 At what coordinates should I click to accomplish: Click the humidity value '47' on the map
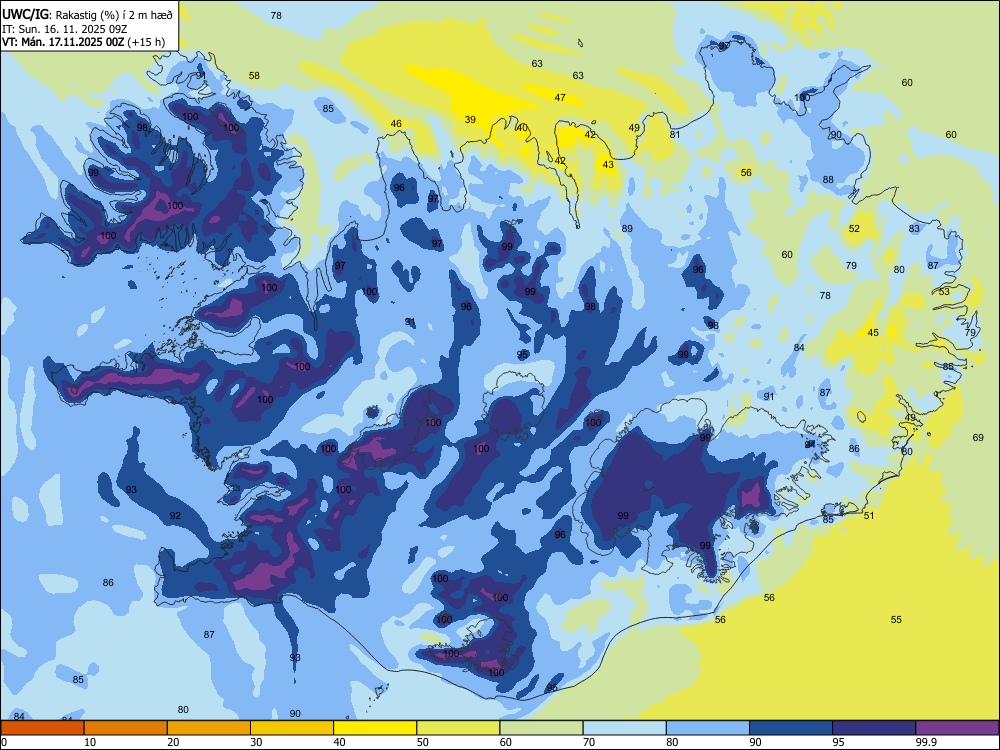pos(560,98)
